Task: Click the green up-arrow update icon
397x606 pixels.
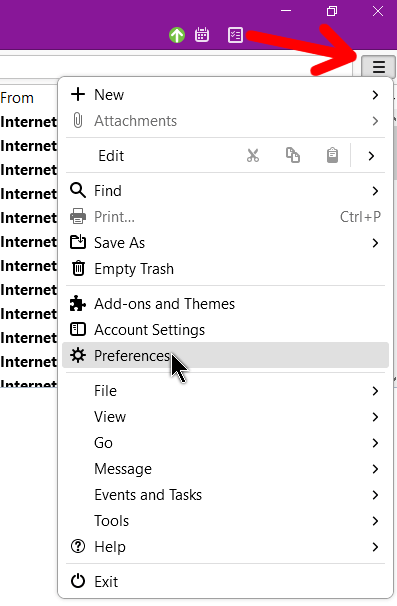Action: click(177, 35)
